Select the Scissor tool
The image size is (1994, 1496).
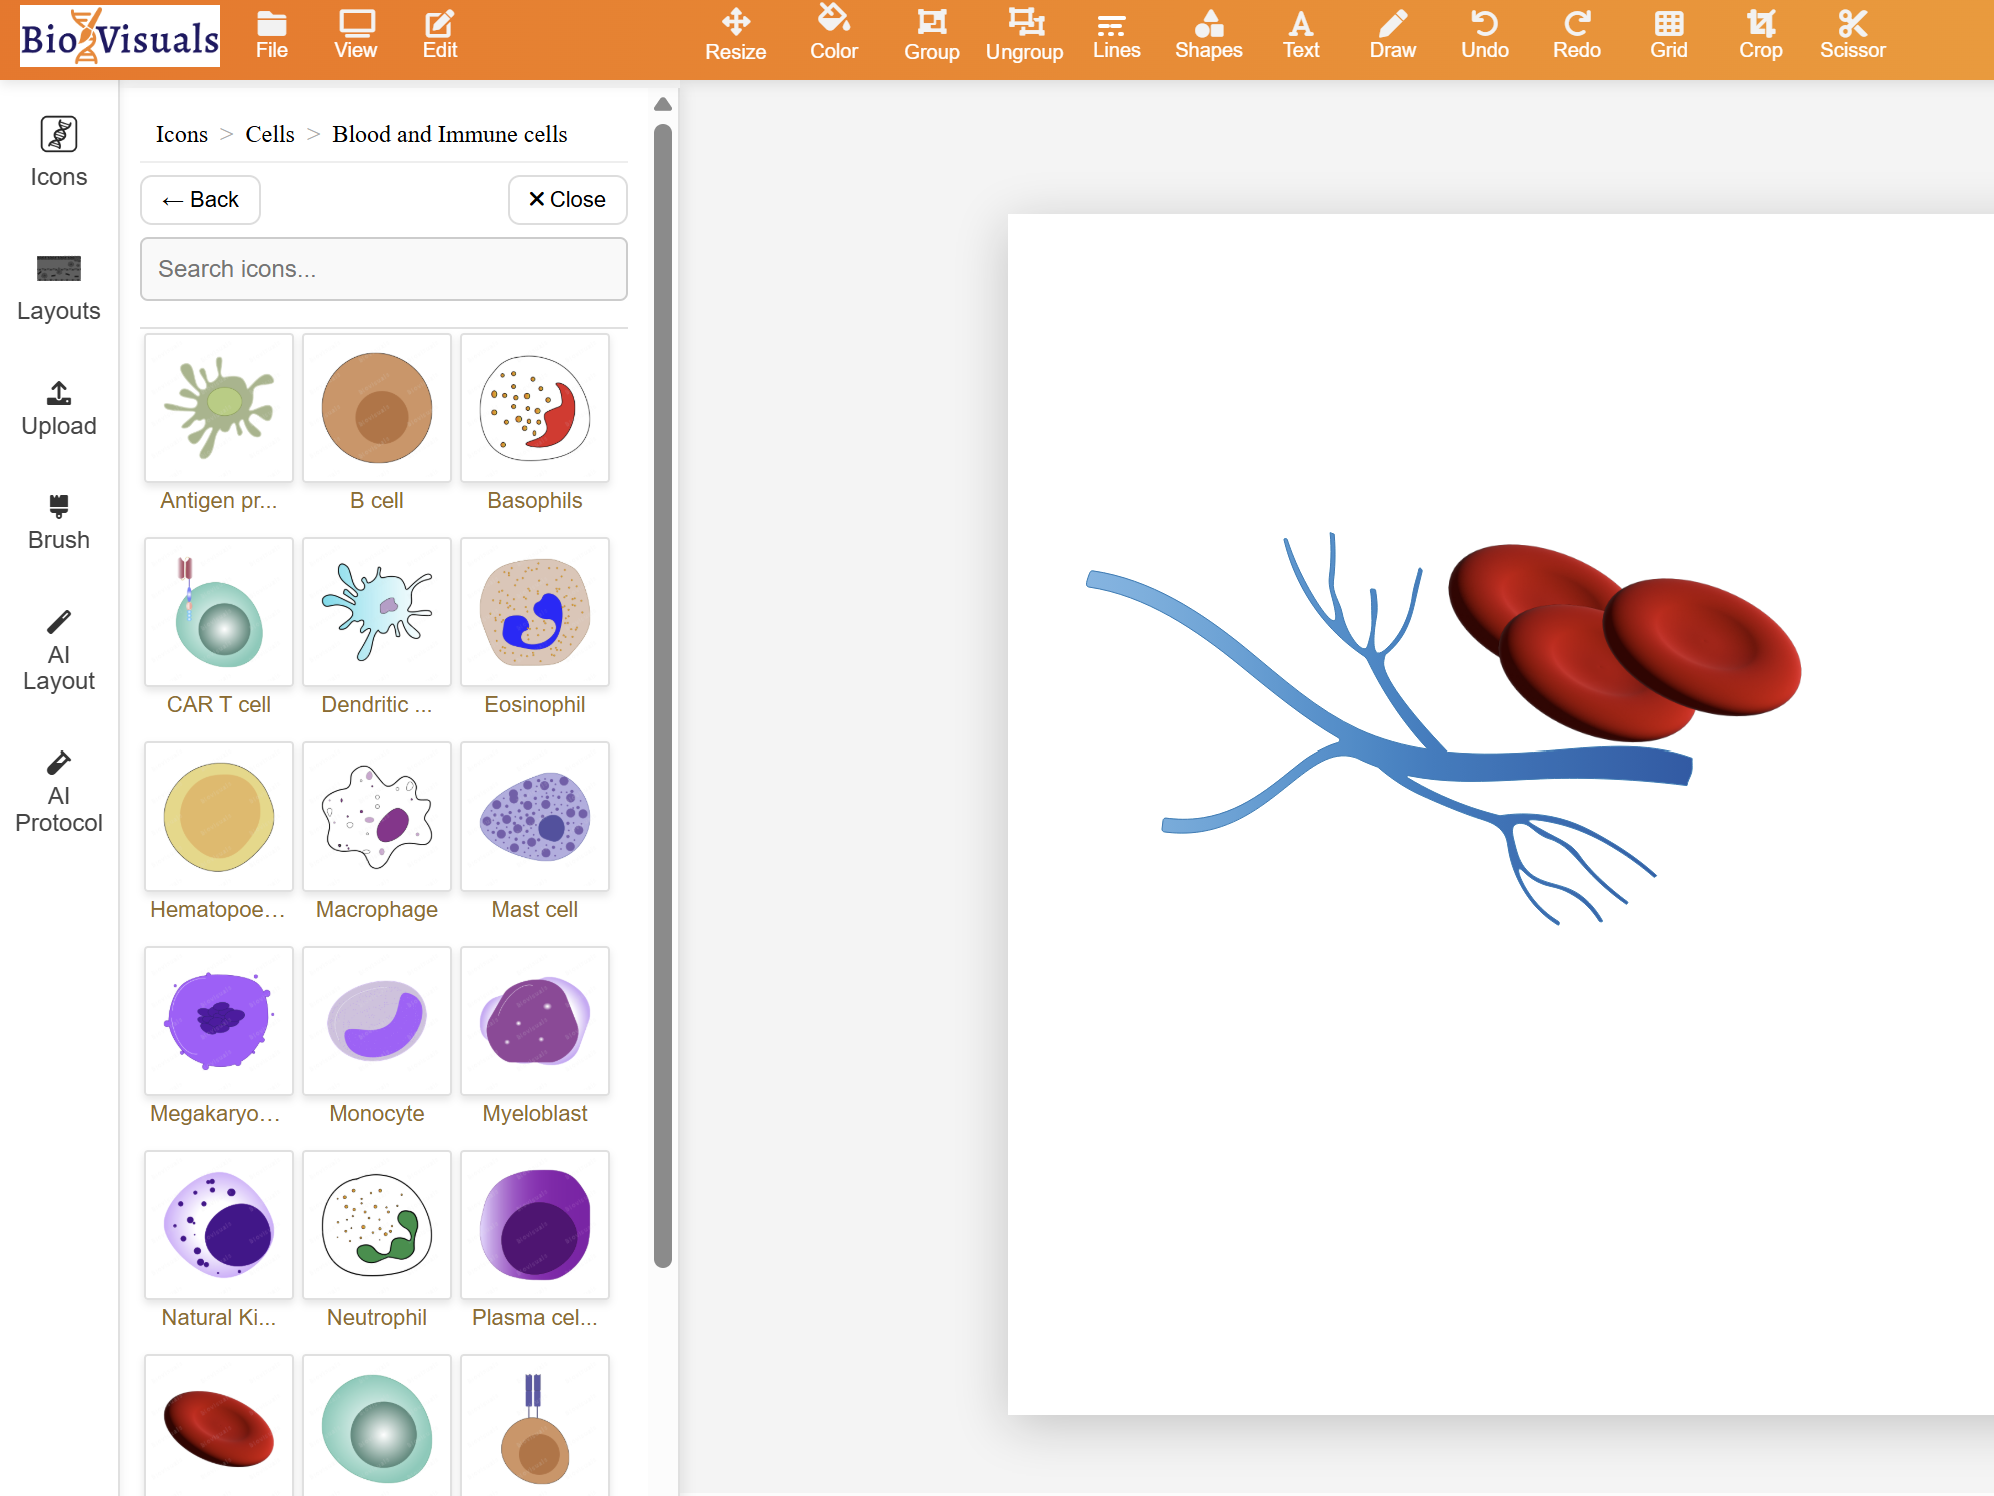[1852, 35]
